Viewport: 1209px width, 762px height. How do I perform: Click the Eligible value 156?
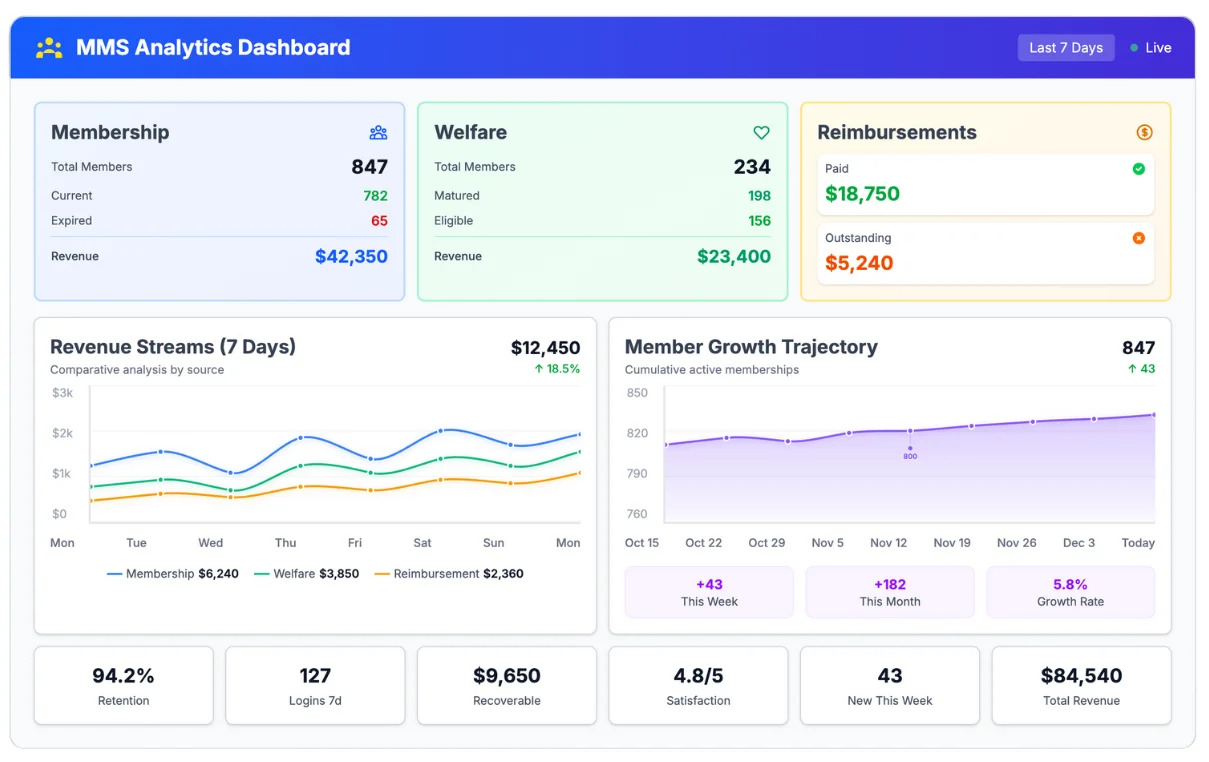[759, 221]
